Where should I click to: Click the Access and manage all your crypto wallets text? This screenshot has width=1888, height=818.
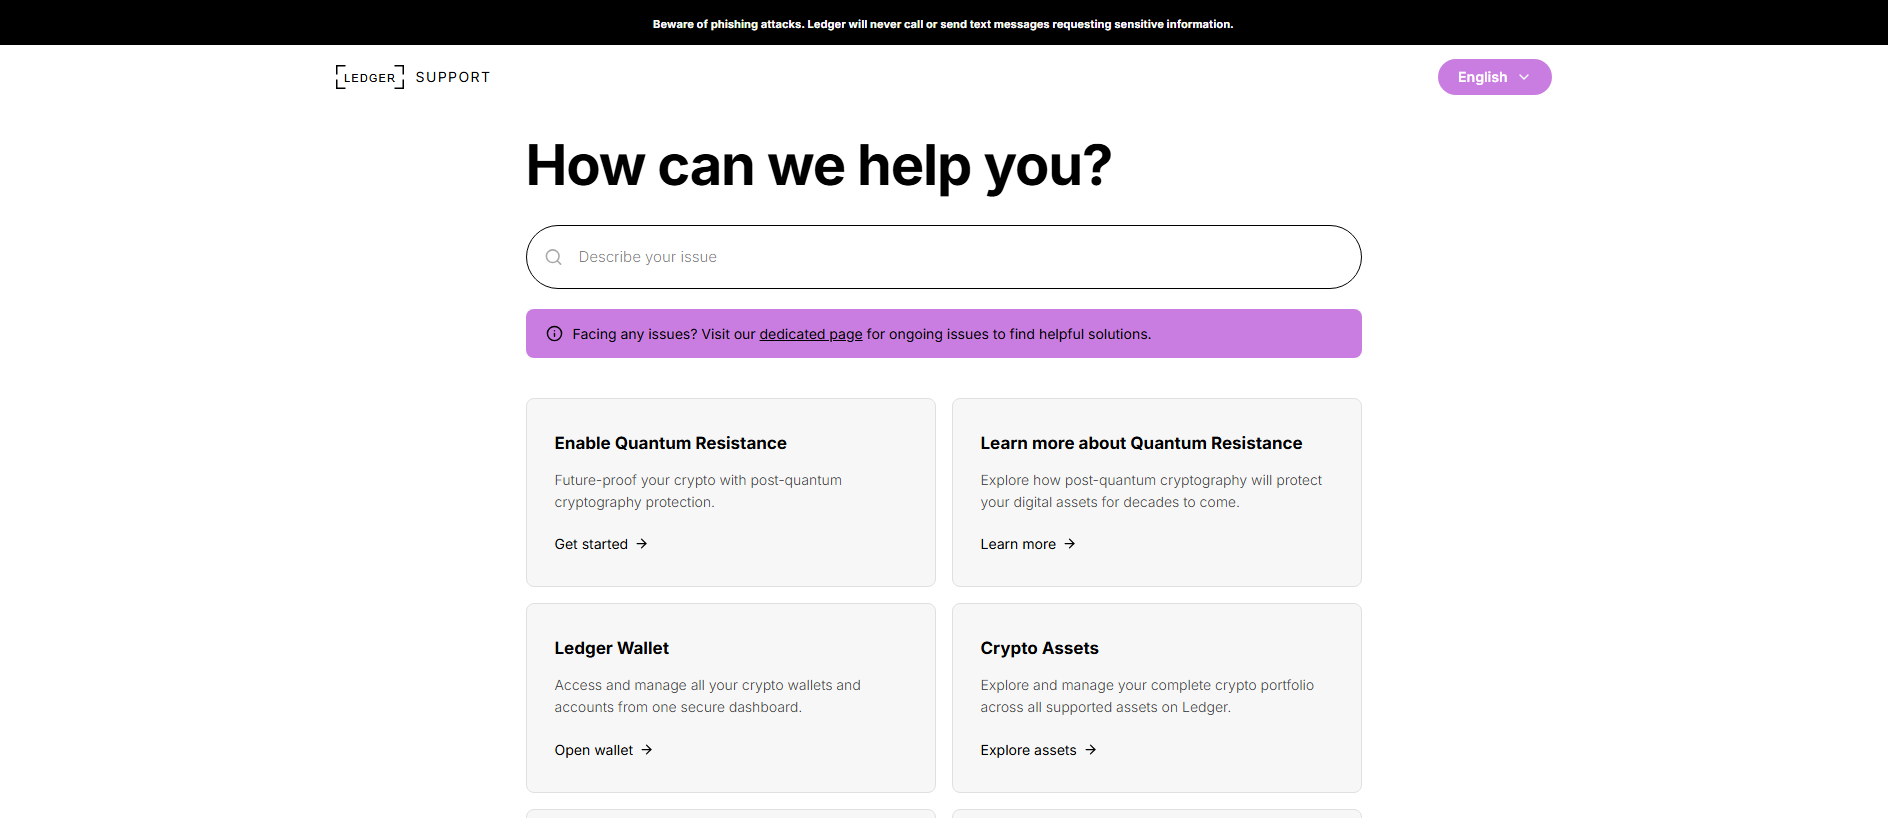coord(708,696)
